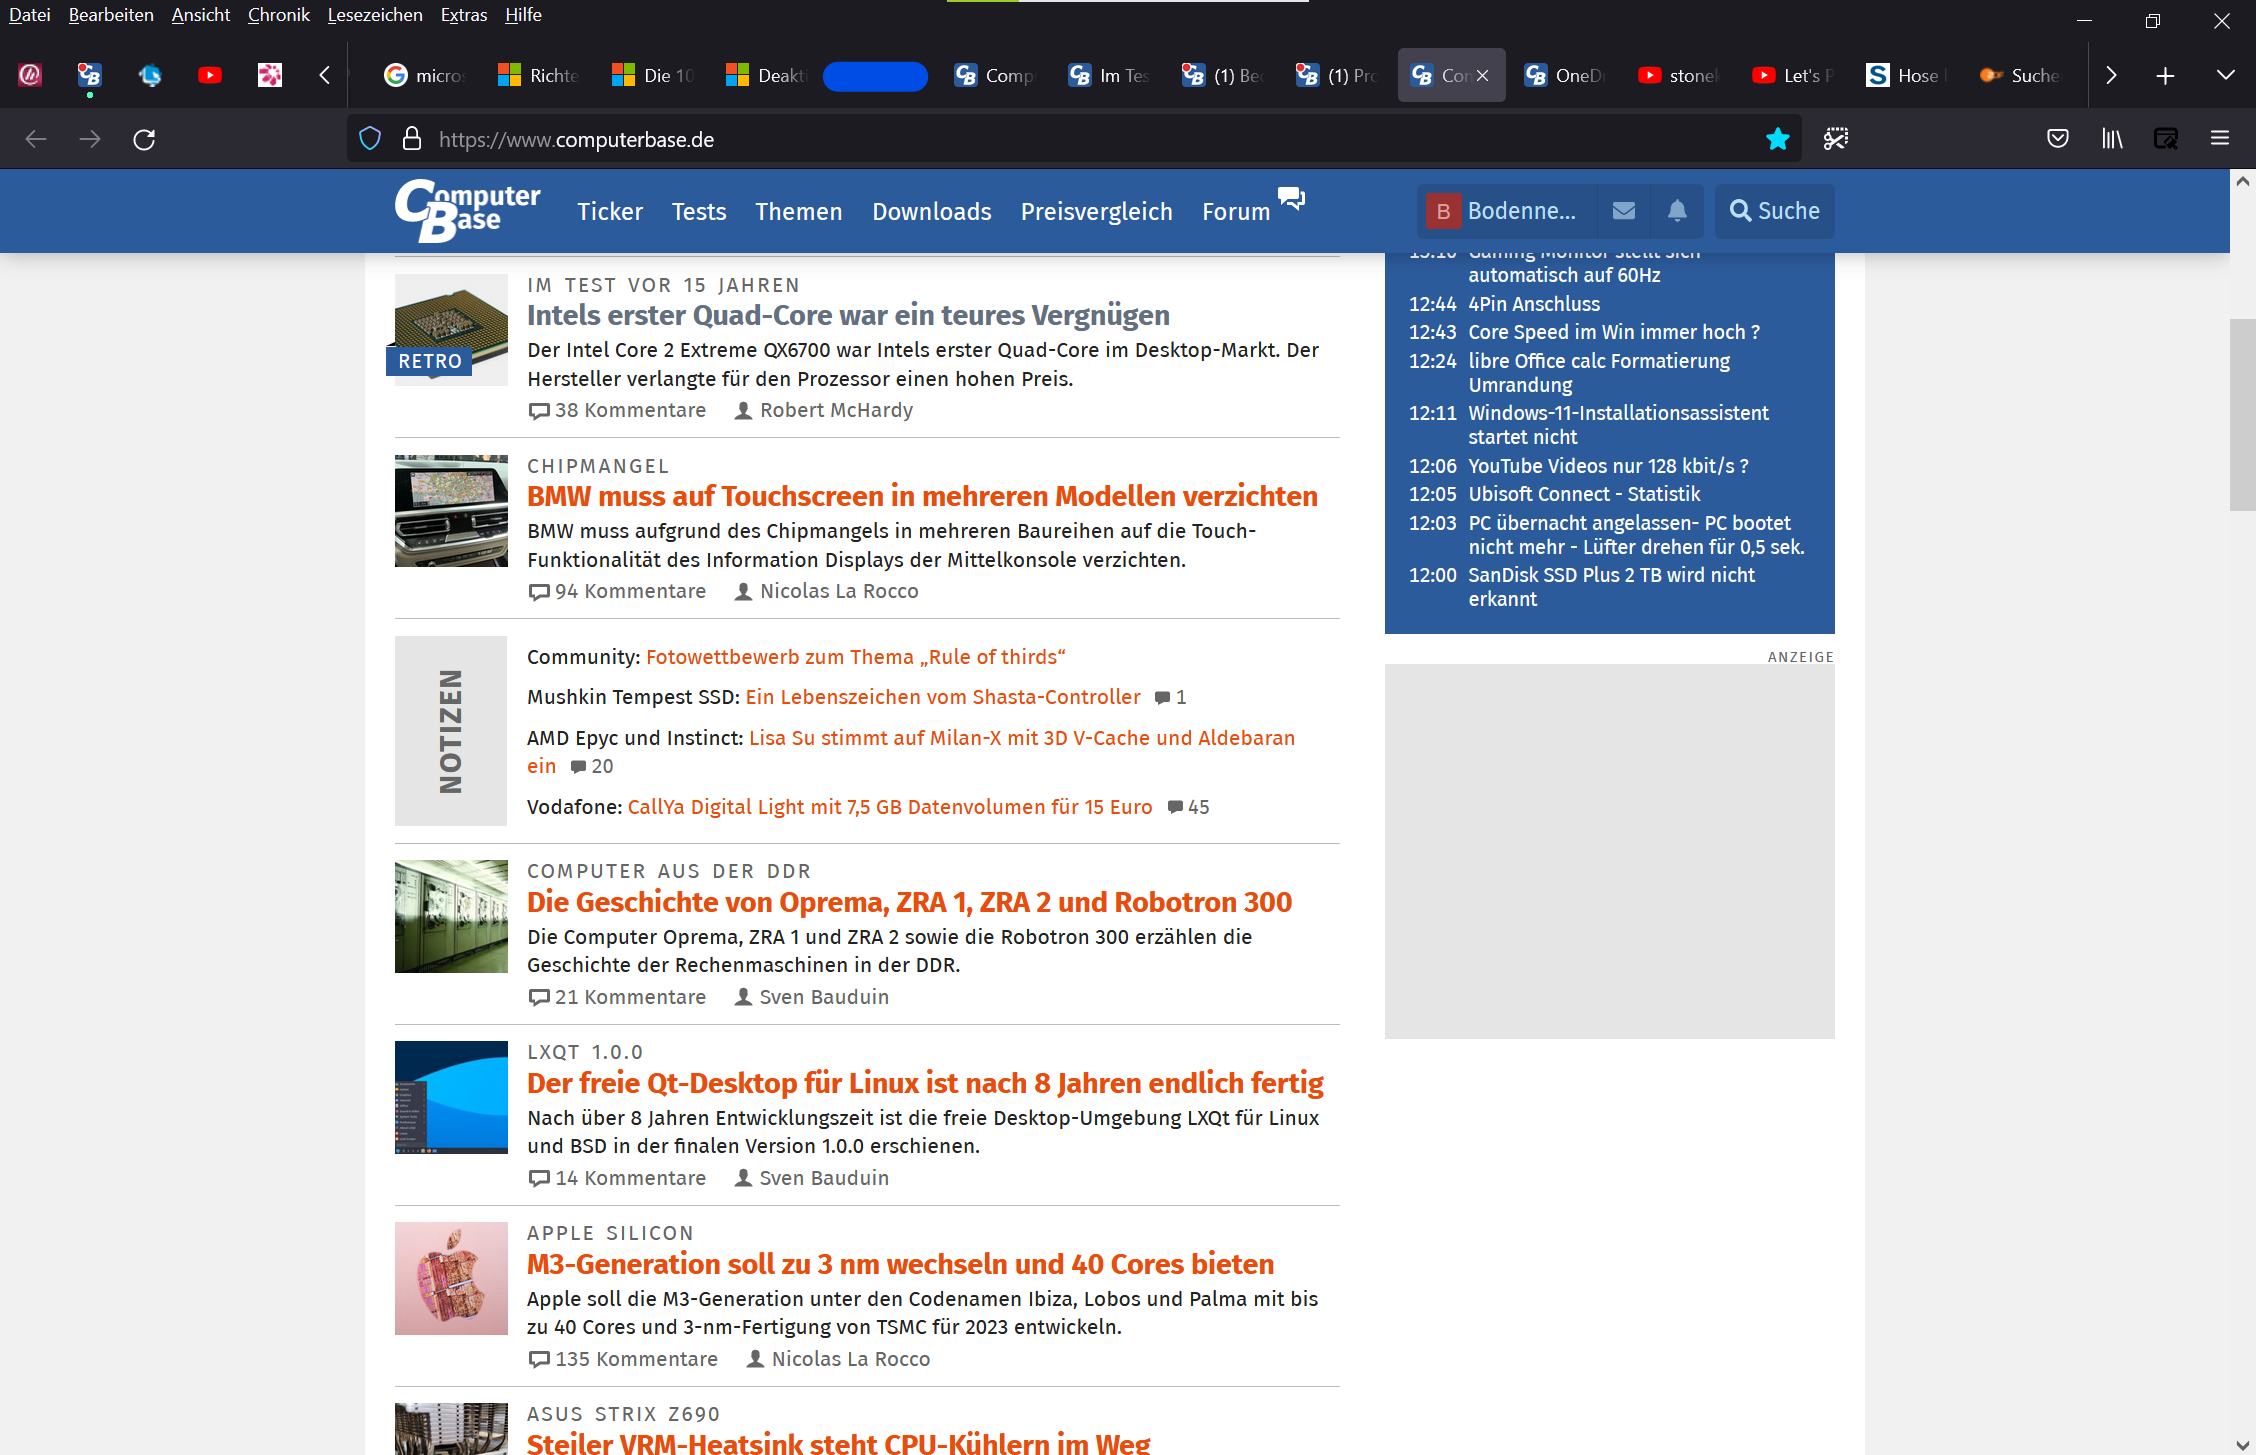Click the screenshot tool icon

click(1835, 139)
